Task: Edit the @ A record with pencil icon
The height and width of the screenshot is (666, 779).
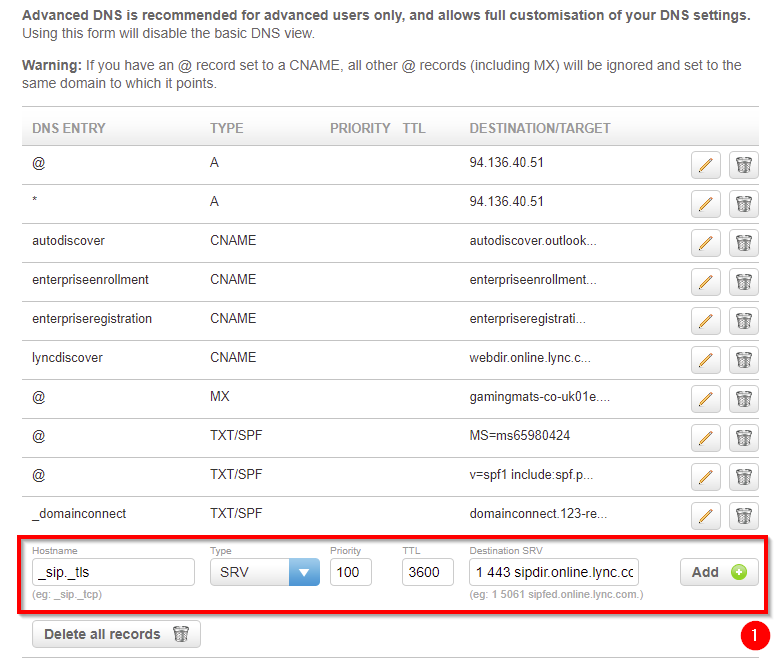Action: (705, 165)
